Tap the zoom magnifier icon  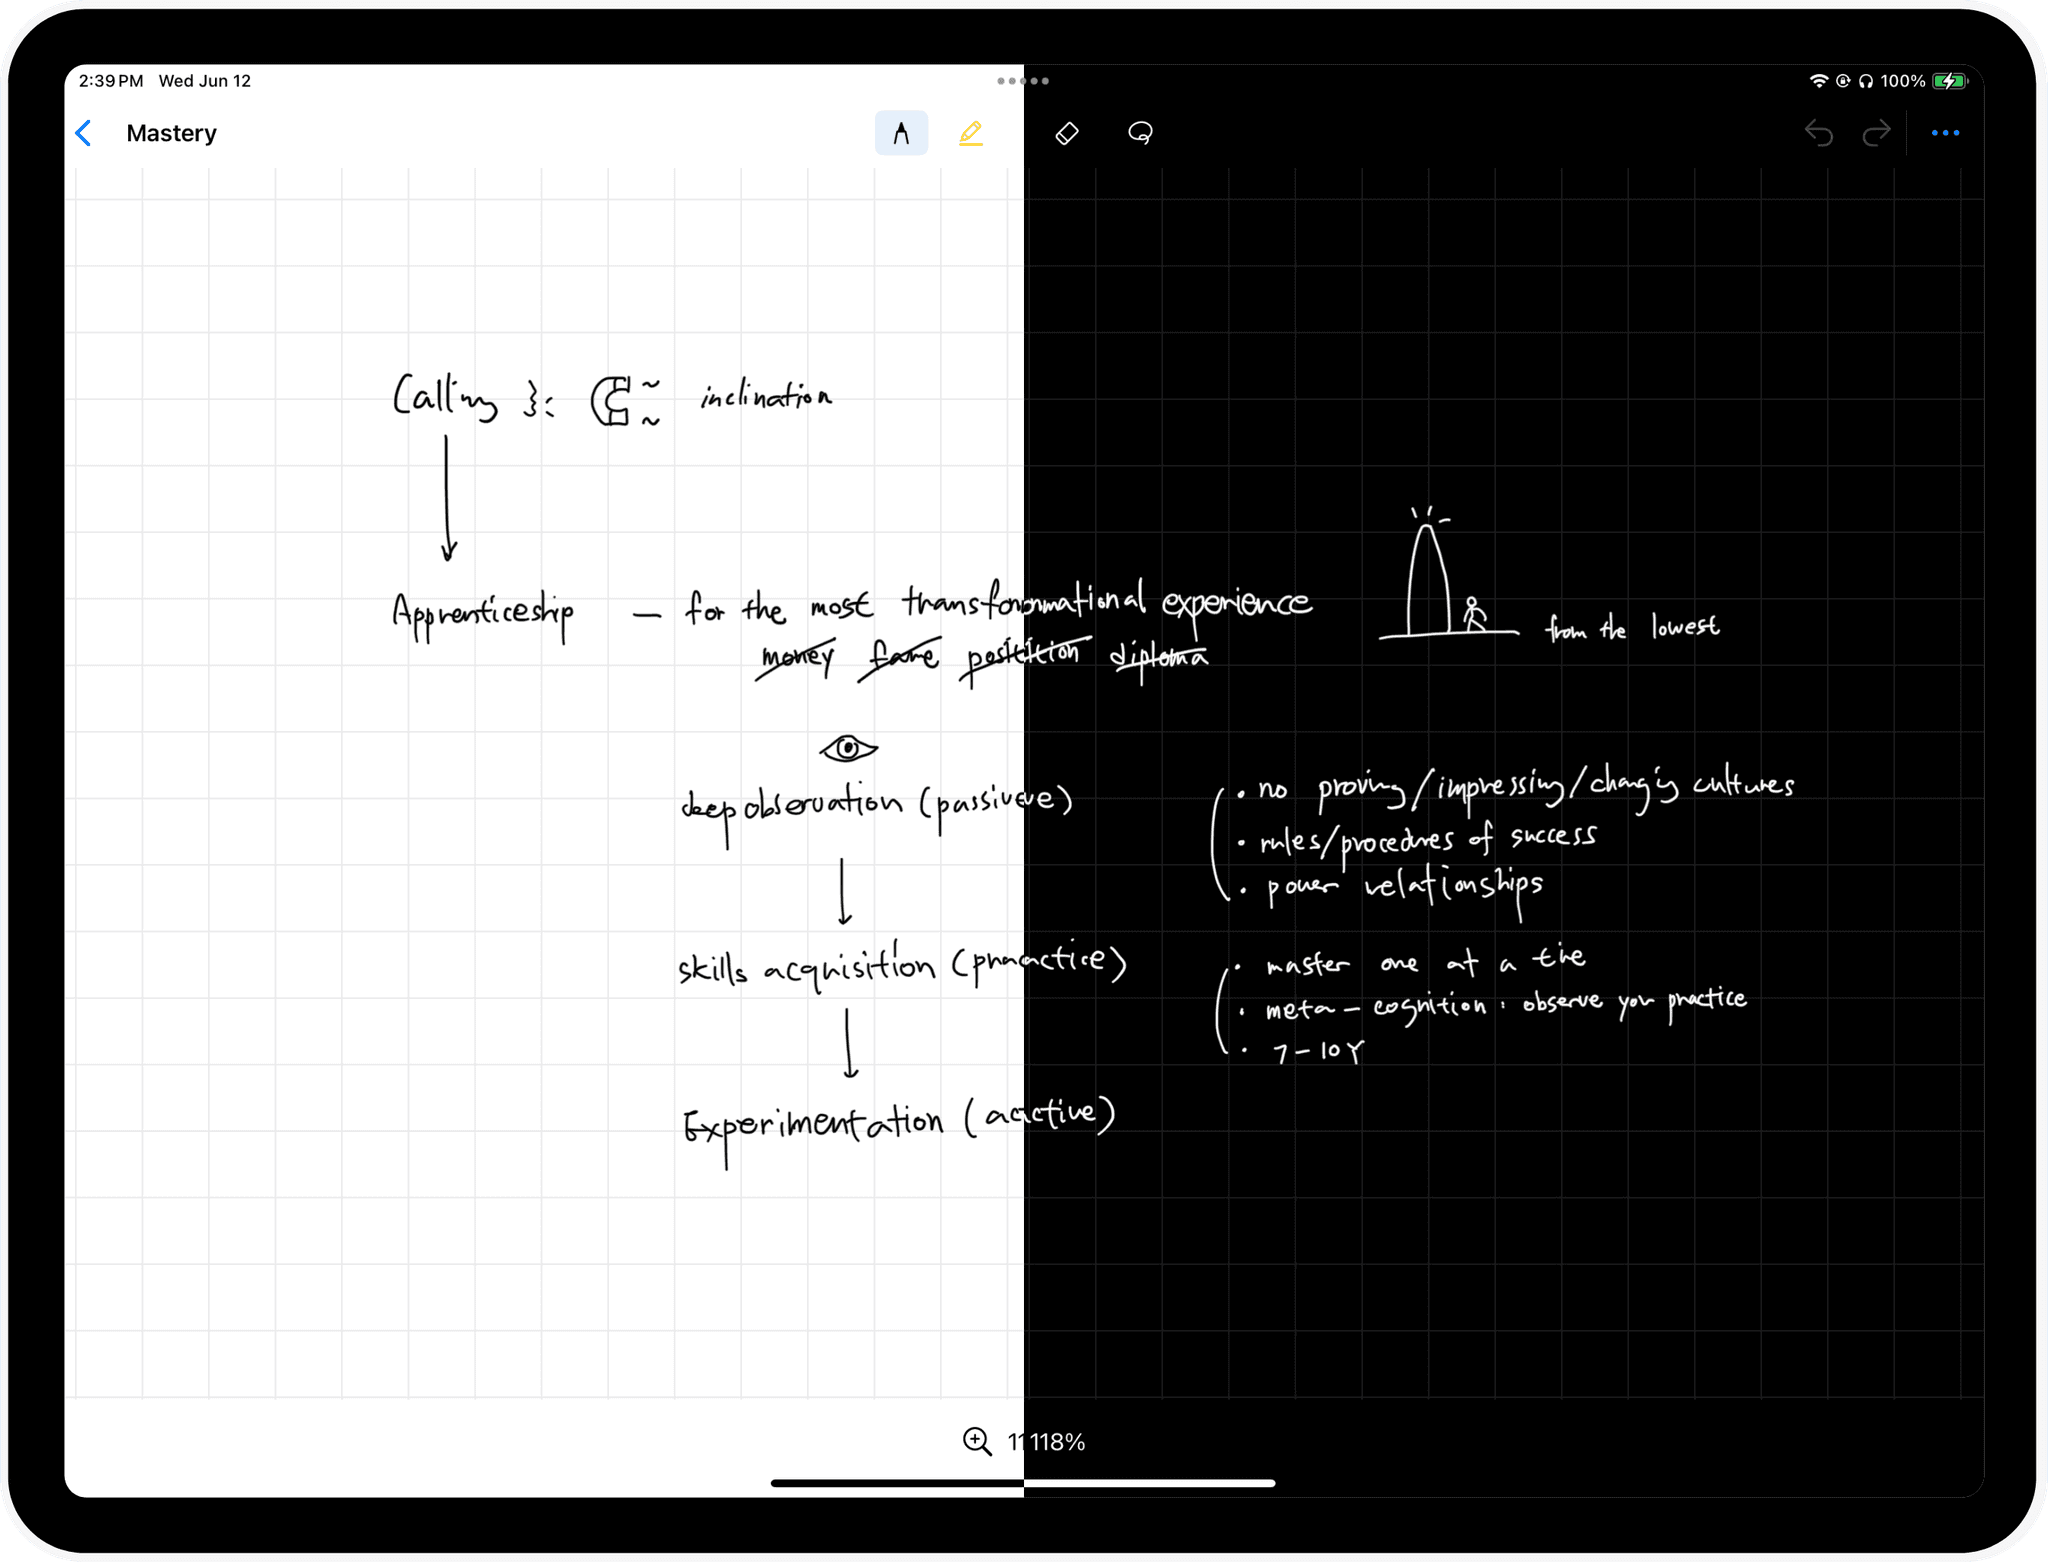coord(977,1441)
